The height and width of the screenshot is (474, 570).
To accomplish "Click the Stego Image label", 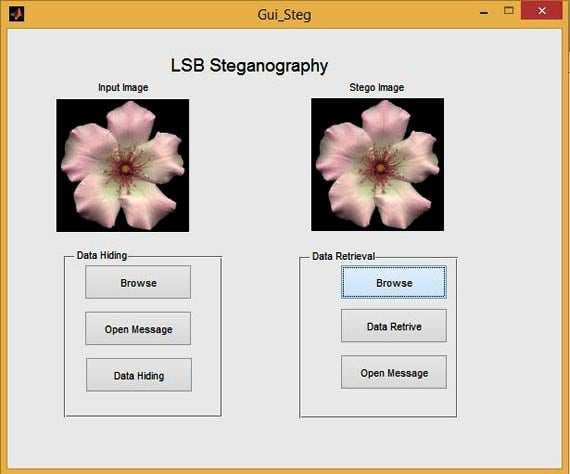I will (x=377, y=87).
